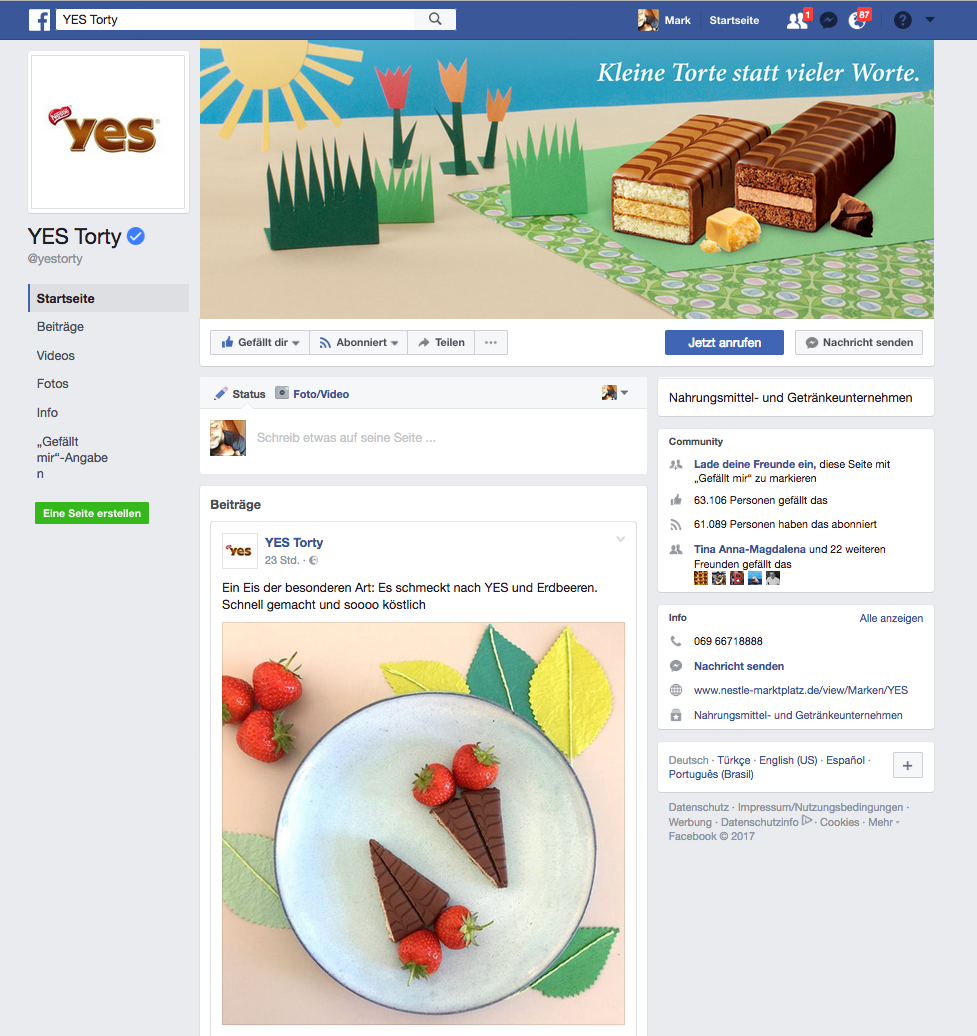This screenshot has height=1036, width=977.
Task: Click the green Eine Seite erstellen button
Action: (92, 513)
